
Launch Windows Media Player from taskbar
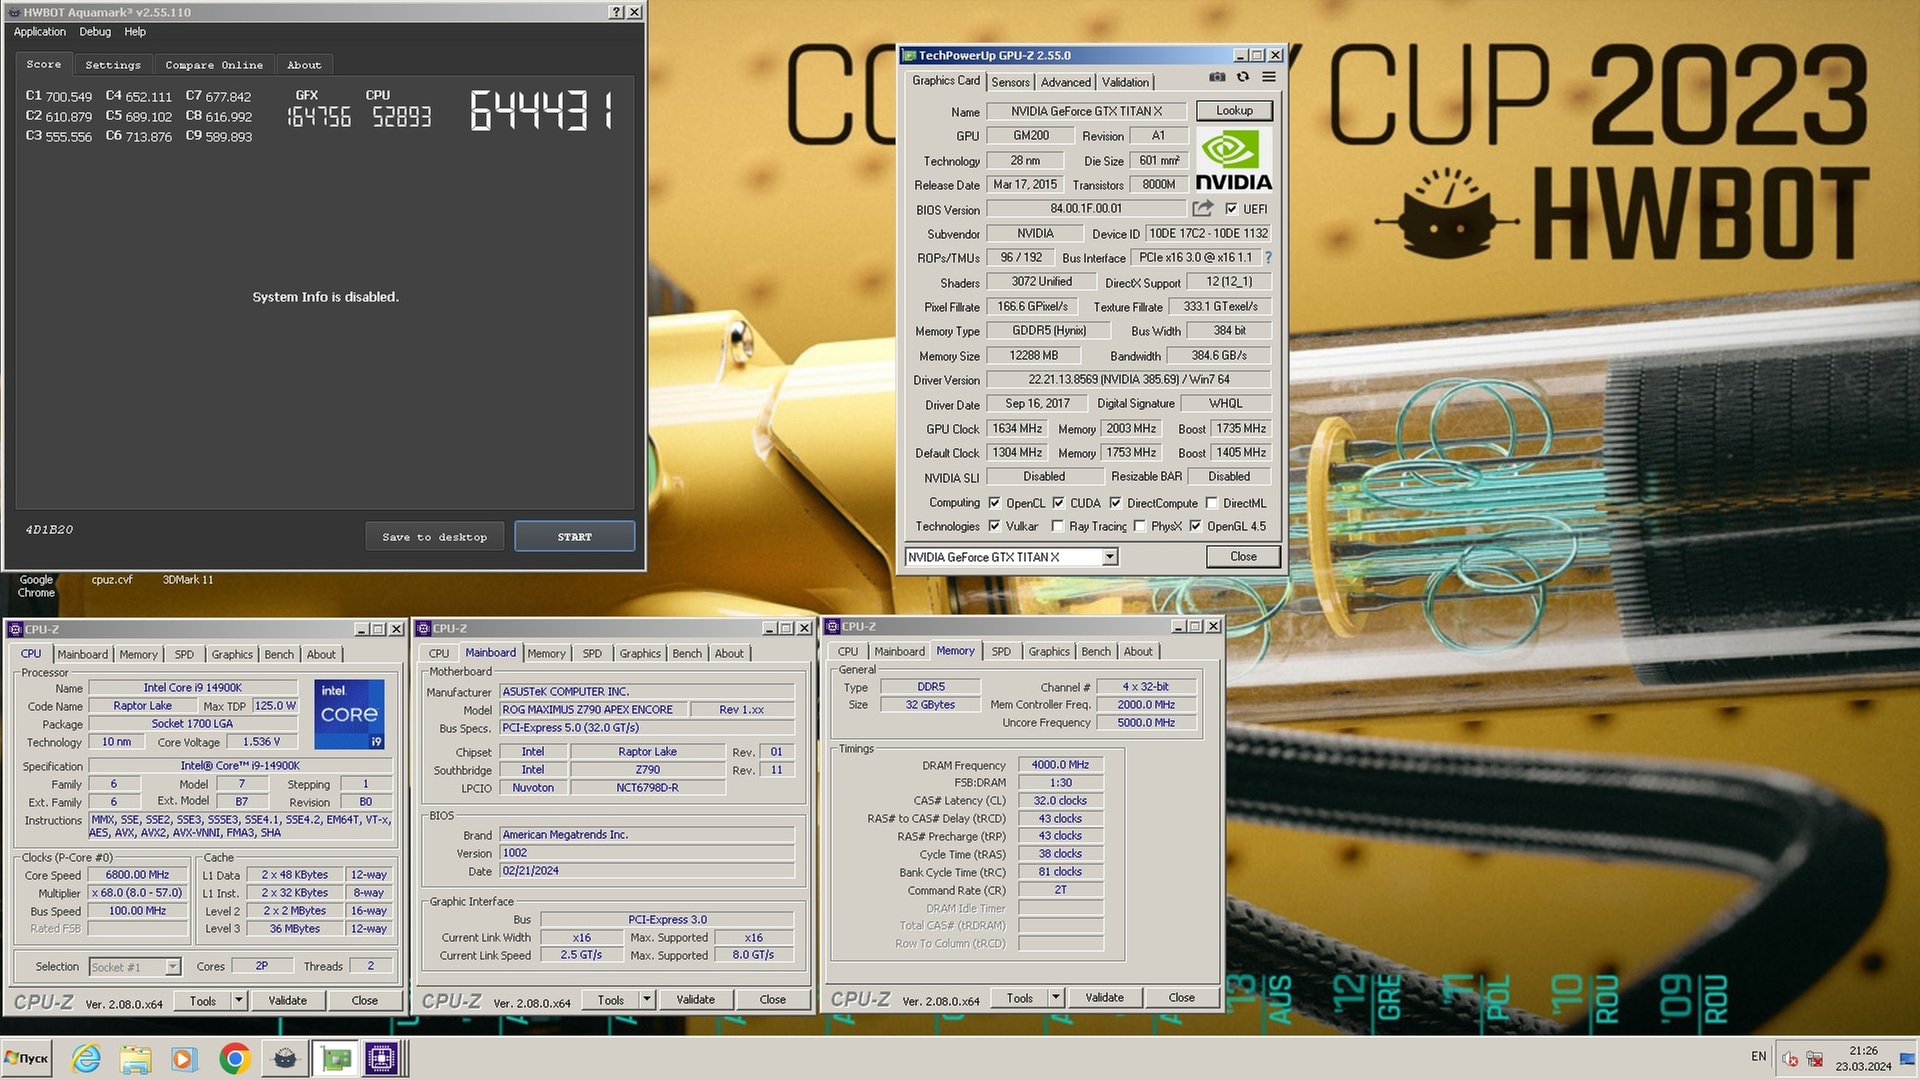[x=183, y=1058]
